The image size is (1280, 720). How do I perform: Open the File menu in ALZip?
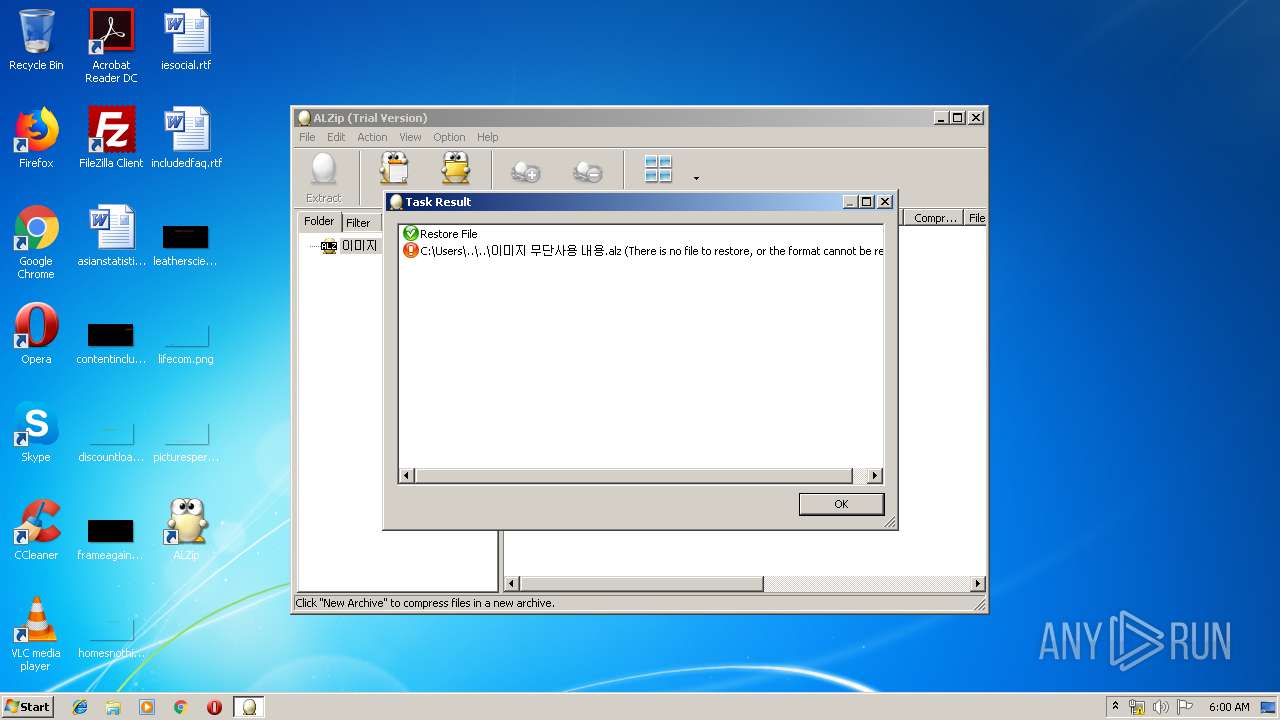pos(307,137)
